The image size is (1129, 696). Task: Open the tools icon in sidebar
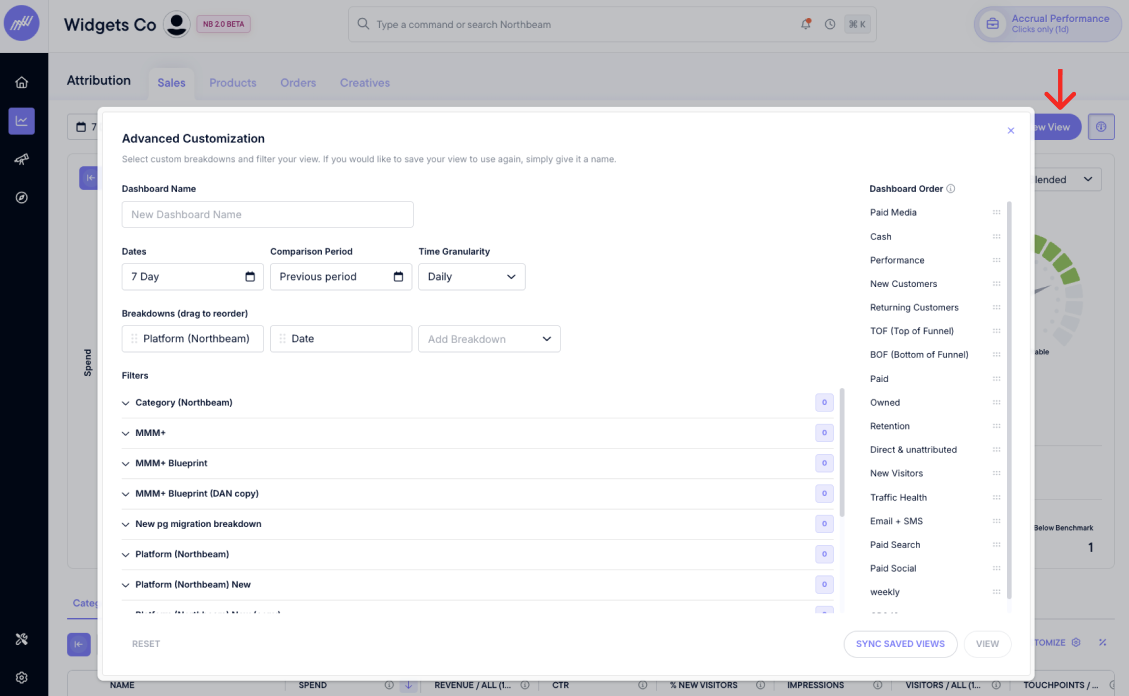(22, 639)
